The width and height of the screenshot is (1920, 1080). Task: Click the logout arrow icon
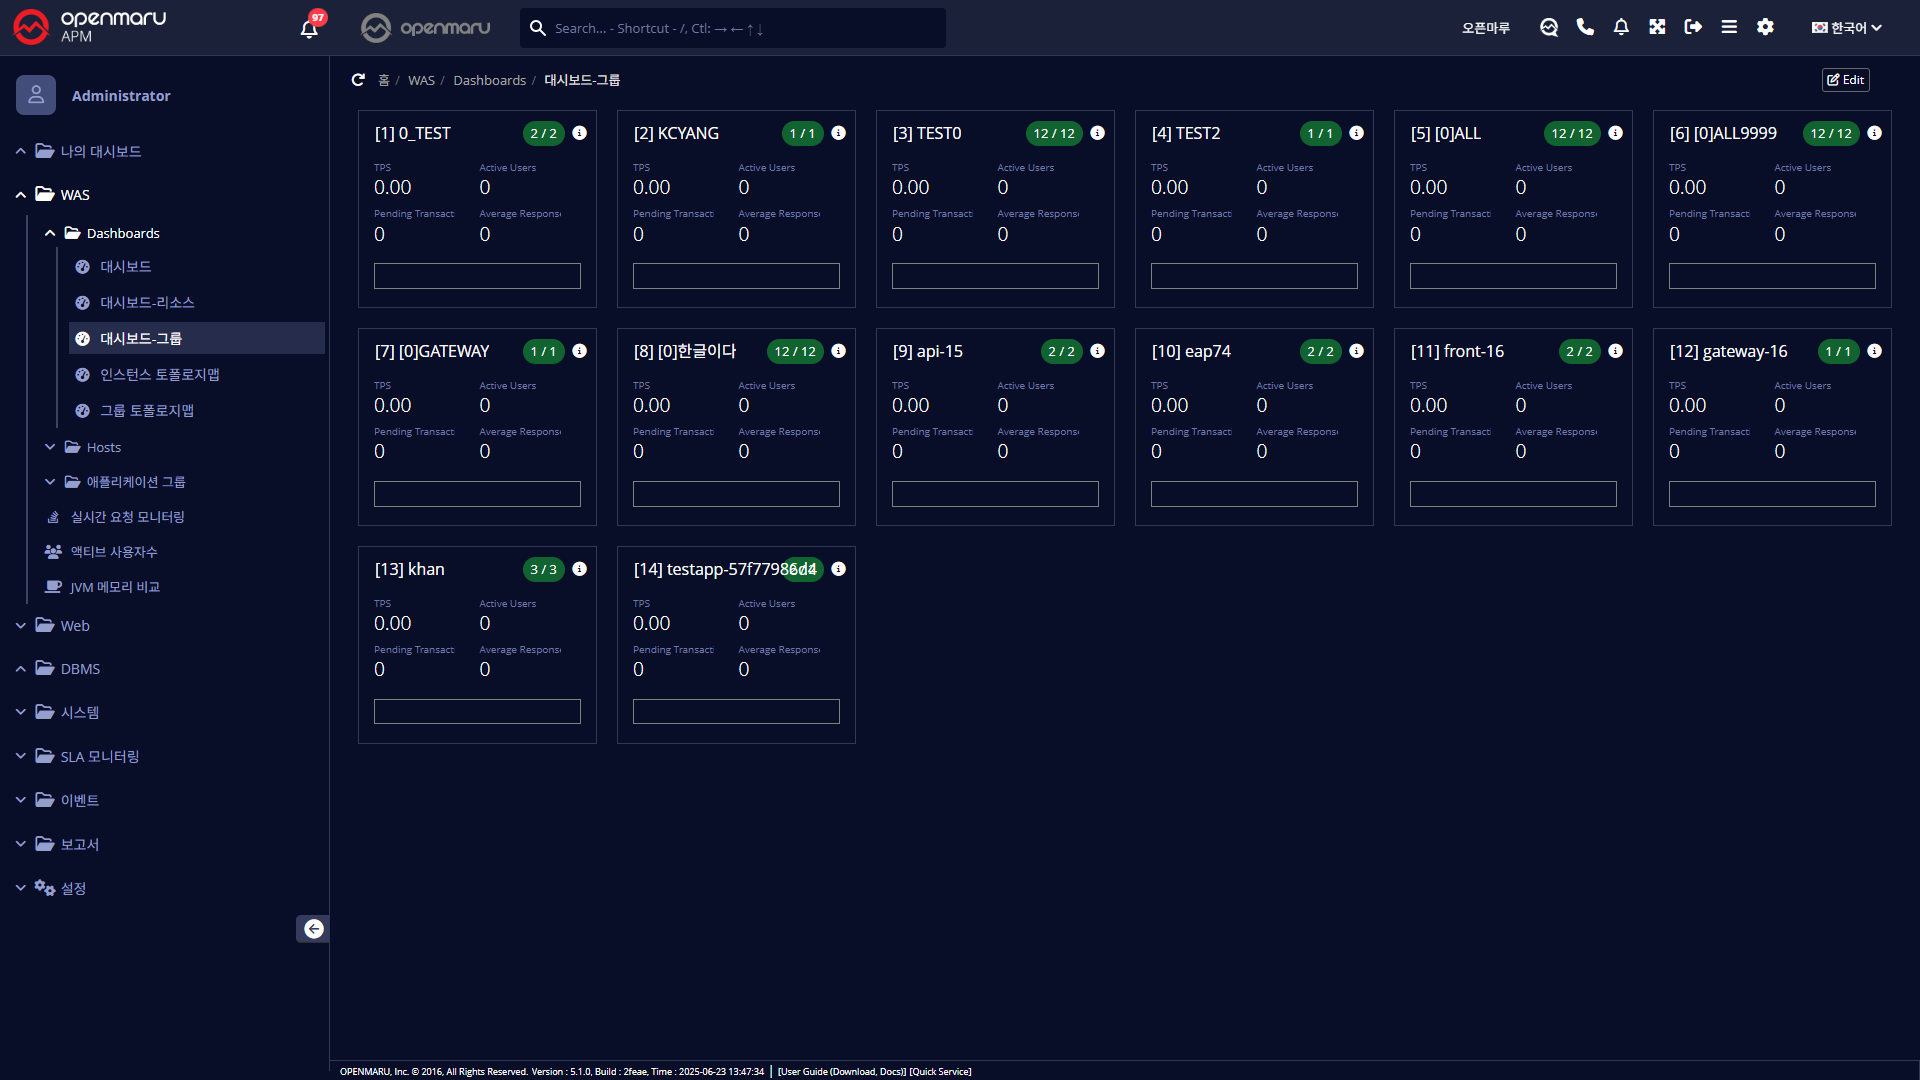(1693, 27)
